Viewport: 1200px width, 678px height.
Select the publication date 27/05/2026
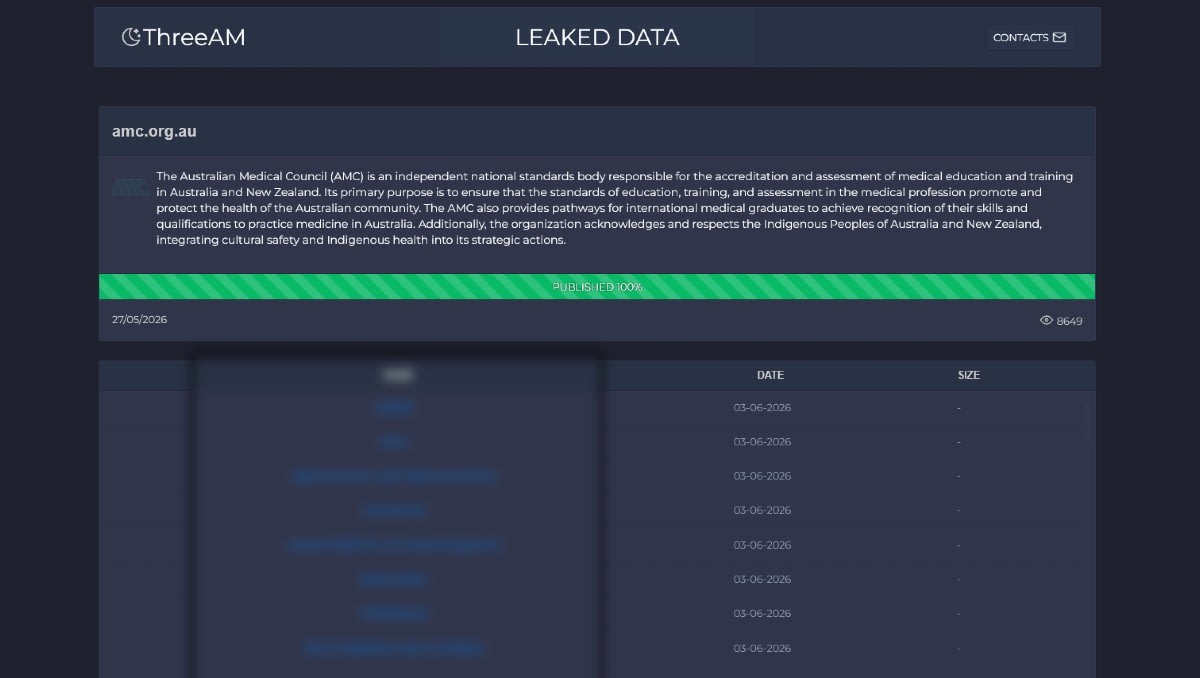(x=140, y=320)
